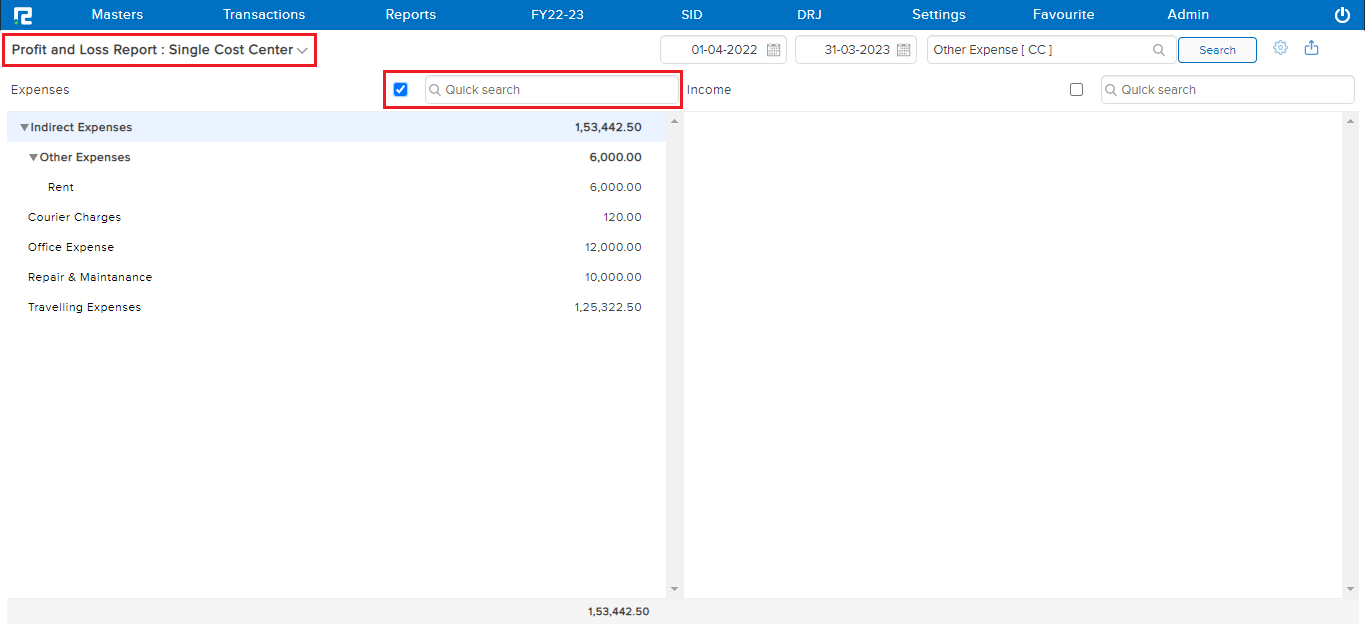Open Profit and Loss Report type dropdown

tap(302, 51)
